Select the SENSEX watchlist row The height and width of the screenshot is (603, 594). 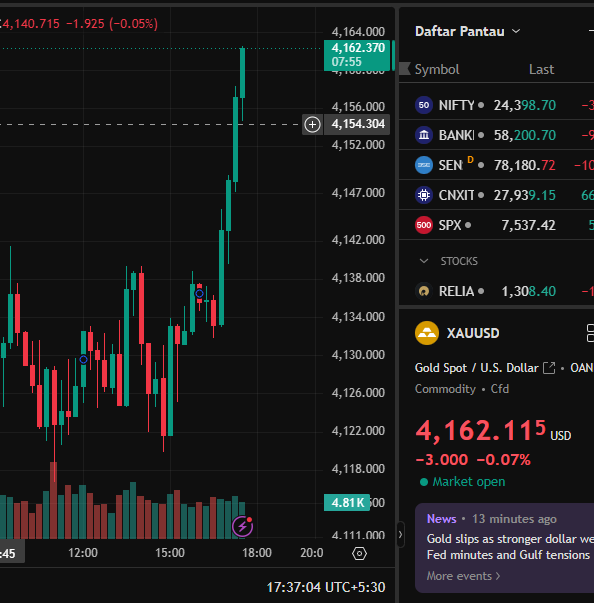pos(496,165)
